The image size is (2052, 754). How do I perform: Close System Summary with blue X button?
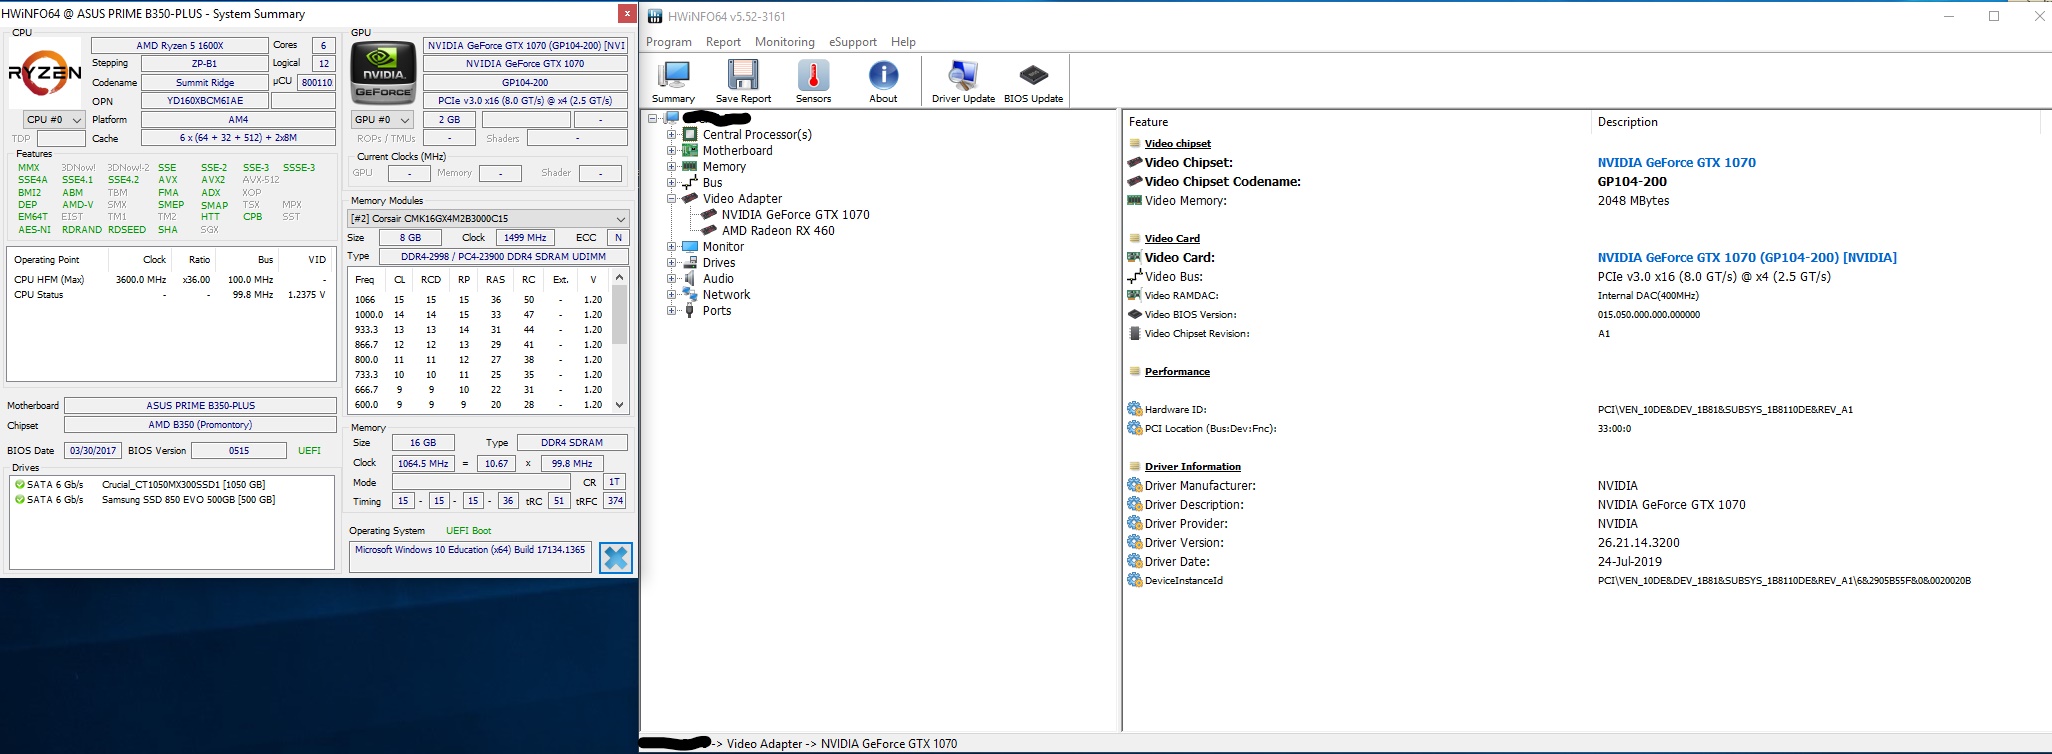616,557
